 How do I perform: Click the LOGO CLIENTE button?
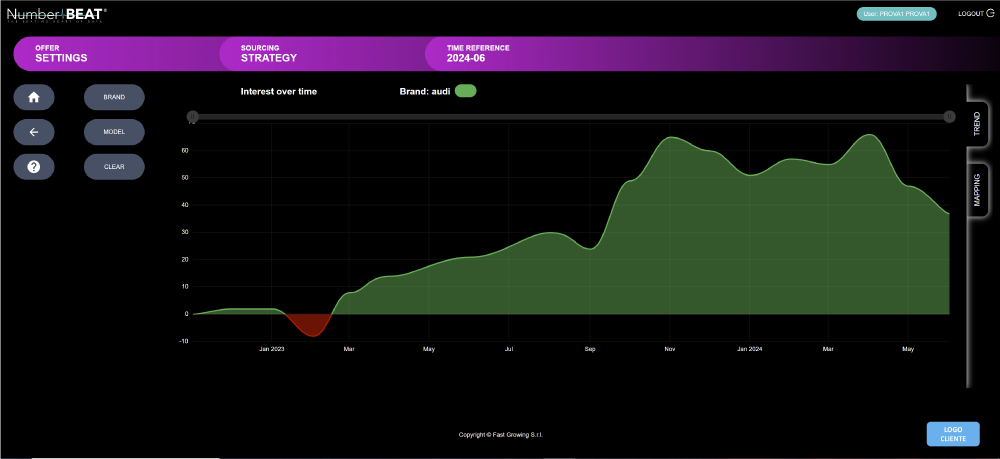pos(953,434)
